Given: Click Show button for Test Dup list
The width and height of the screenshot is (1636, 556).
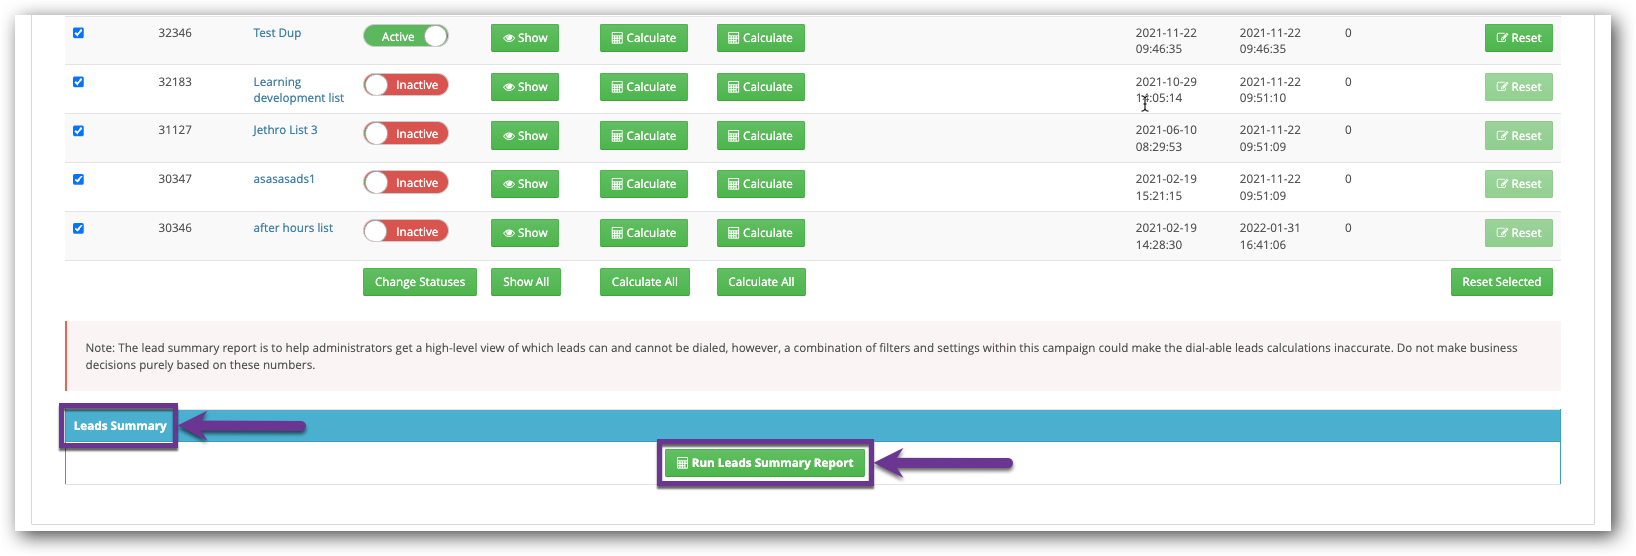Looking at the screenshot, I should click(x=525, y=38).
